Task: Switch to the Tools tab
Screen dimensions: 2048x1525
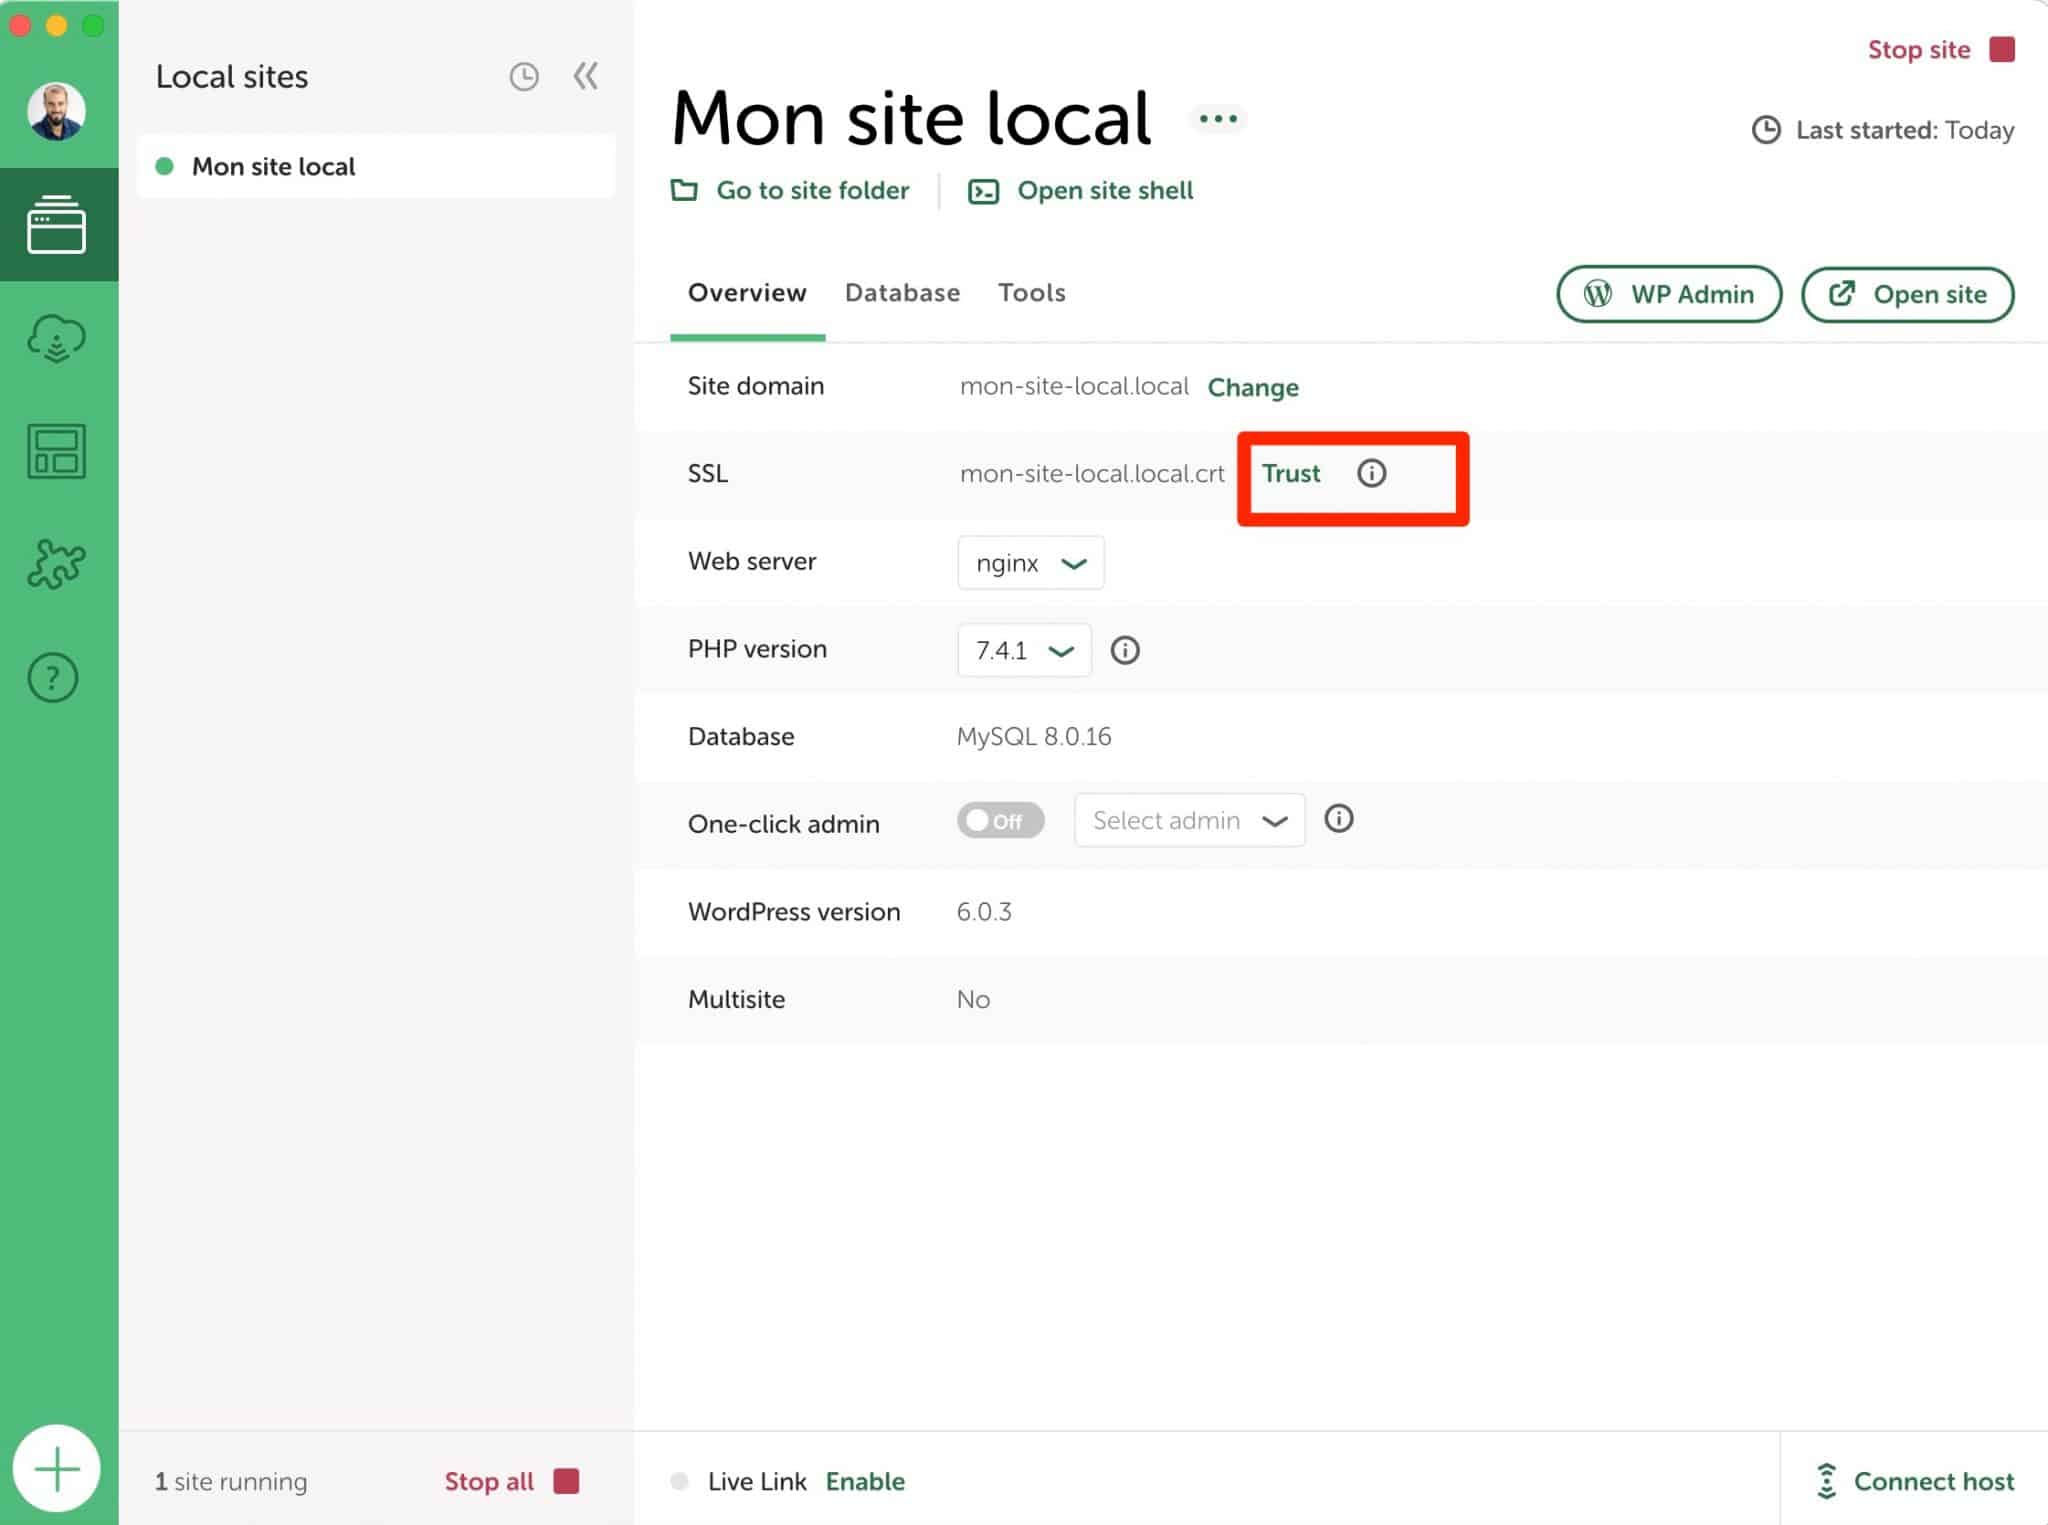Action: (1032, 293)
